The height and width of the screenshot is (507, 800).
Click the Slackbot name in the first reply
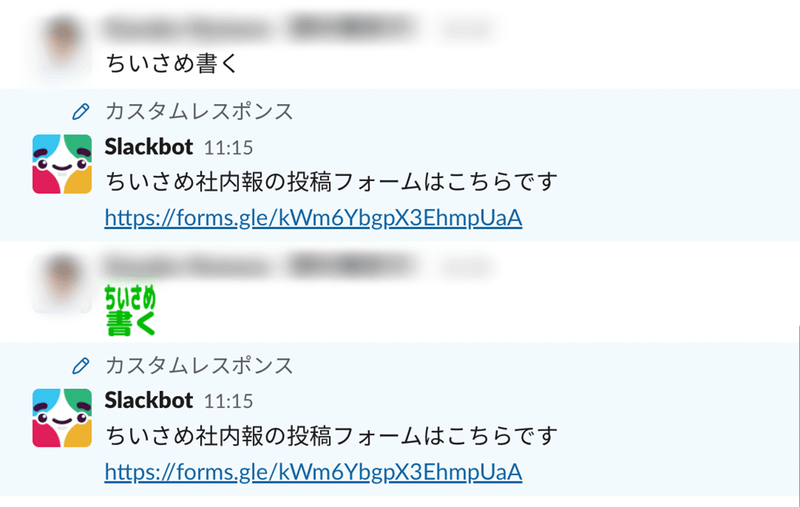click(x=148, y=147)
